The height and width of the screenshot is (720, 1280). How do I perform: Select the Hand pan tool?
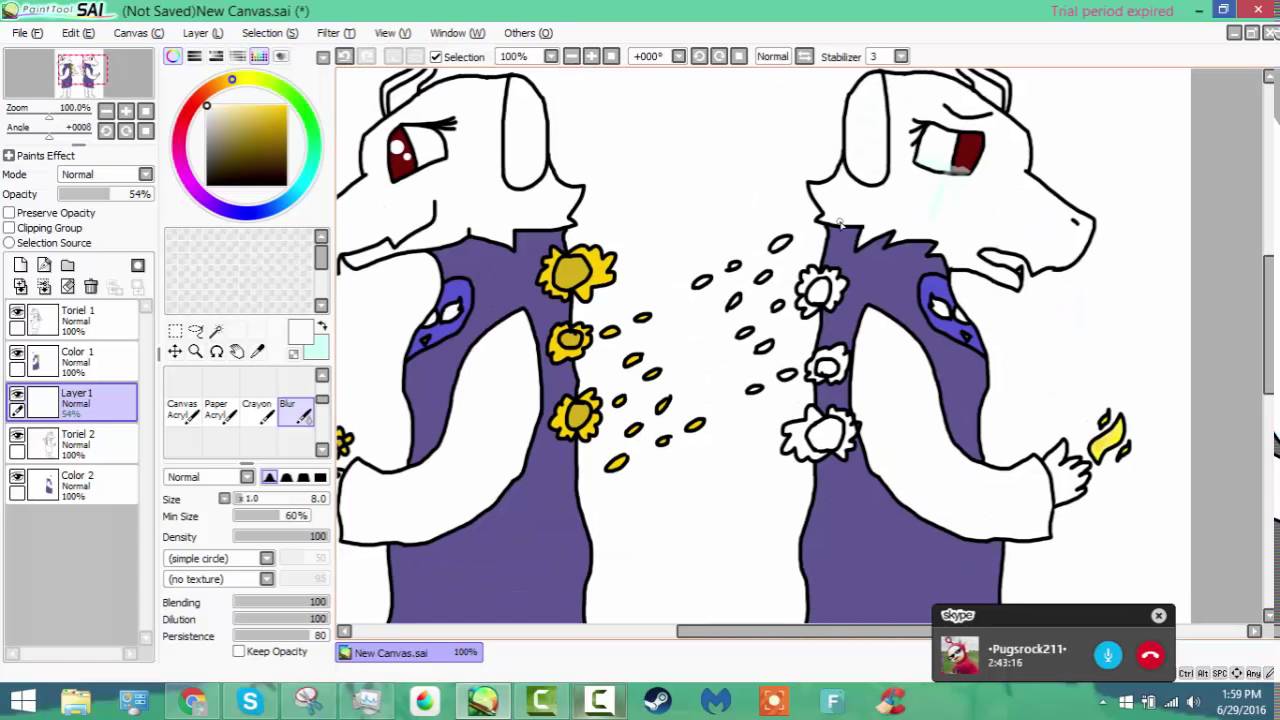pos(237,352)
